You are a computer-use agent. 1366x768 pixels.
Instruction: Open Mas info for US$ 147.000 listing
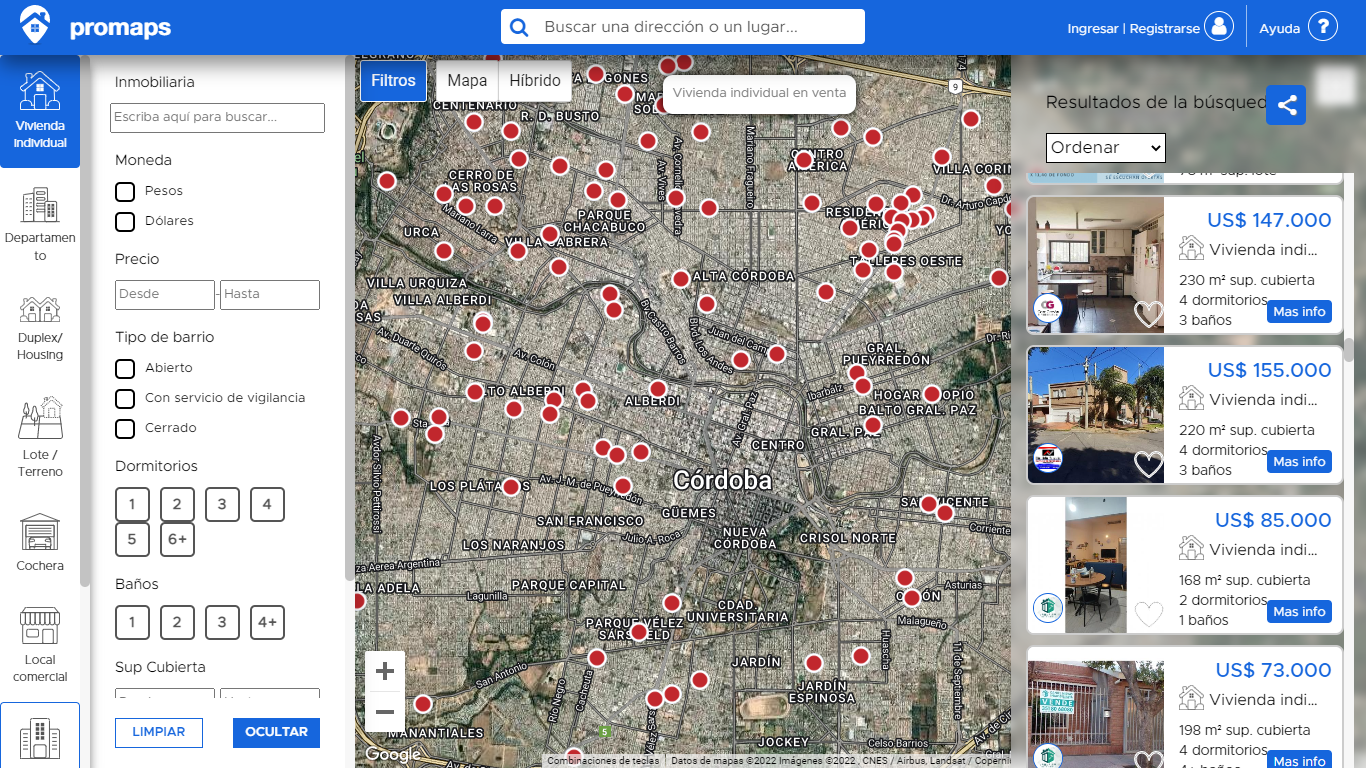(1300, 312)
